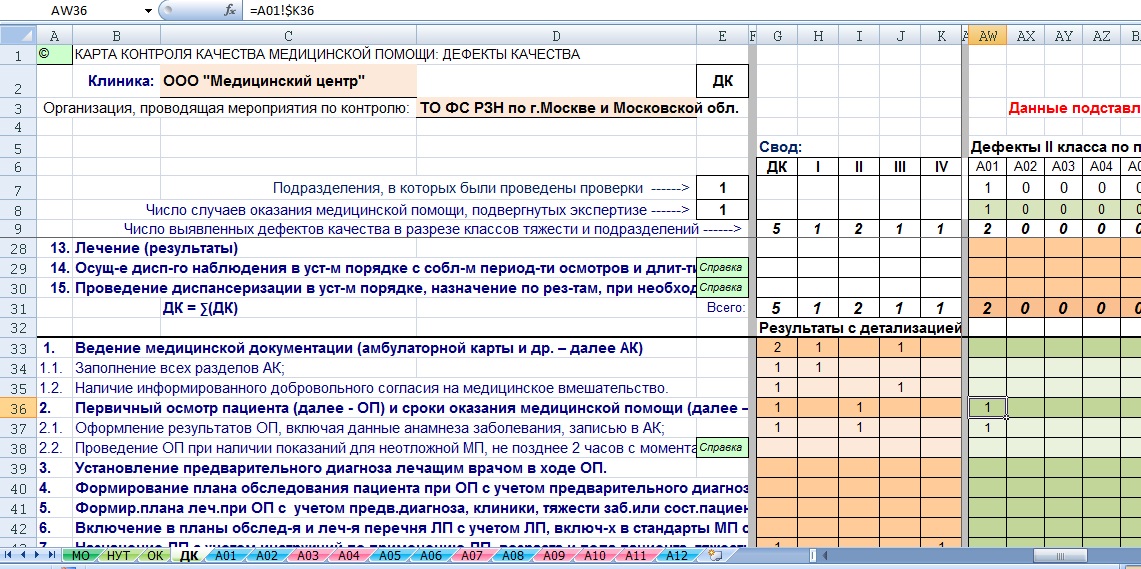Click the Всего: label in row 31
This screenshot has height=569, width=1141.
(726, 308)
